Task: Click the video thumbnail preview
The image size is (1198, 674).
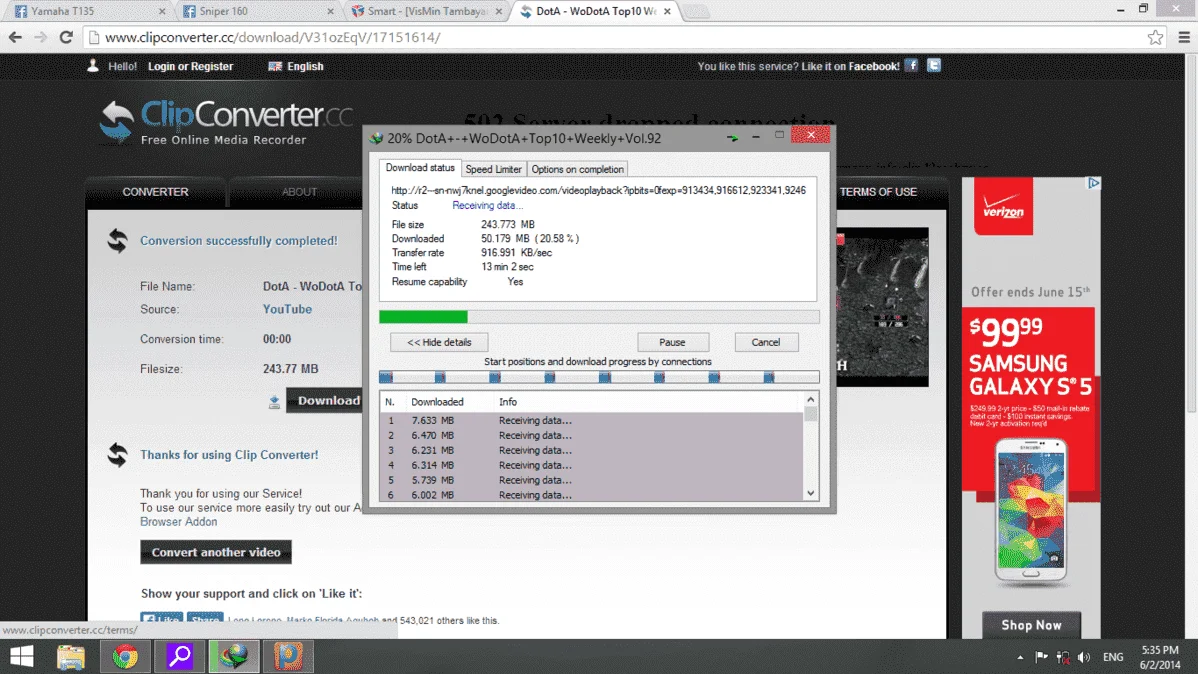Action: [x=882, y=306]
